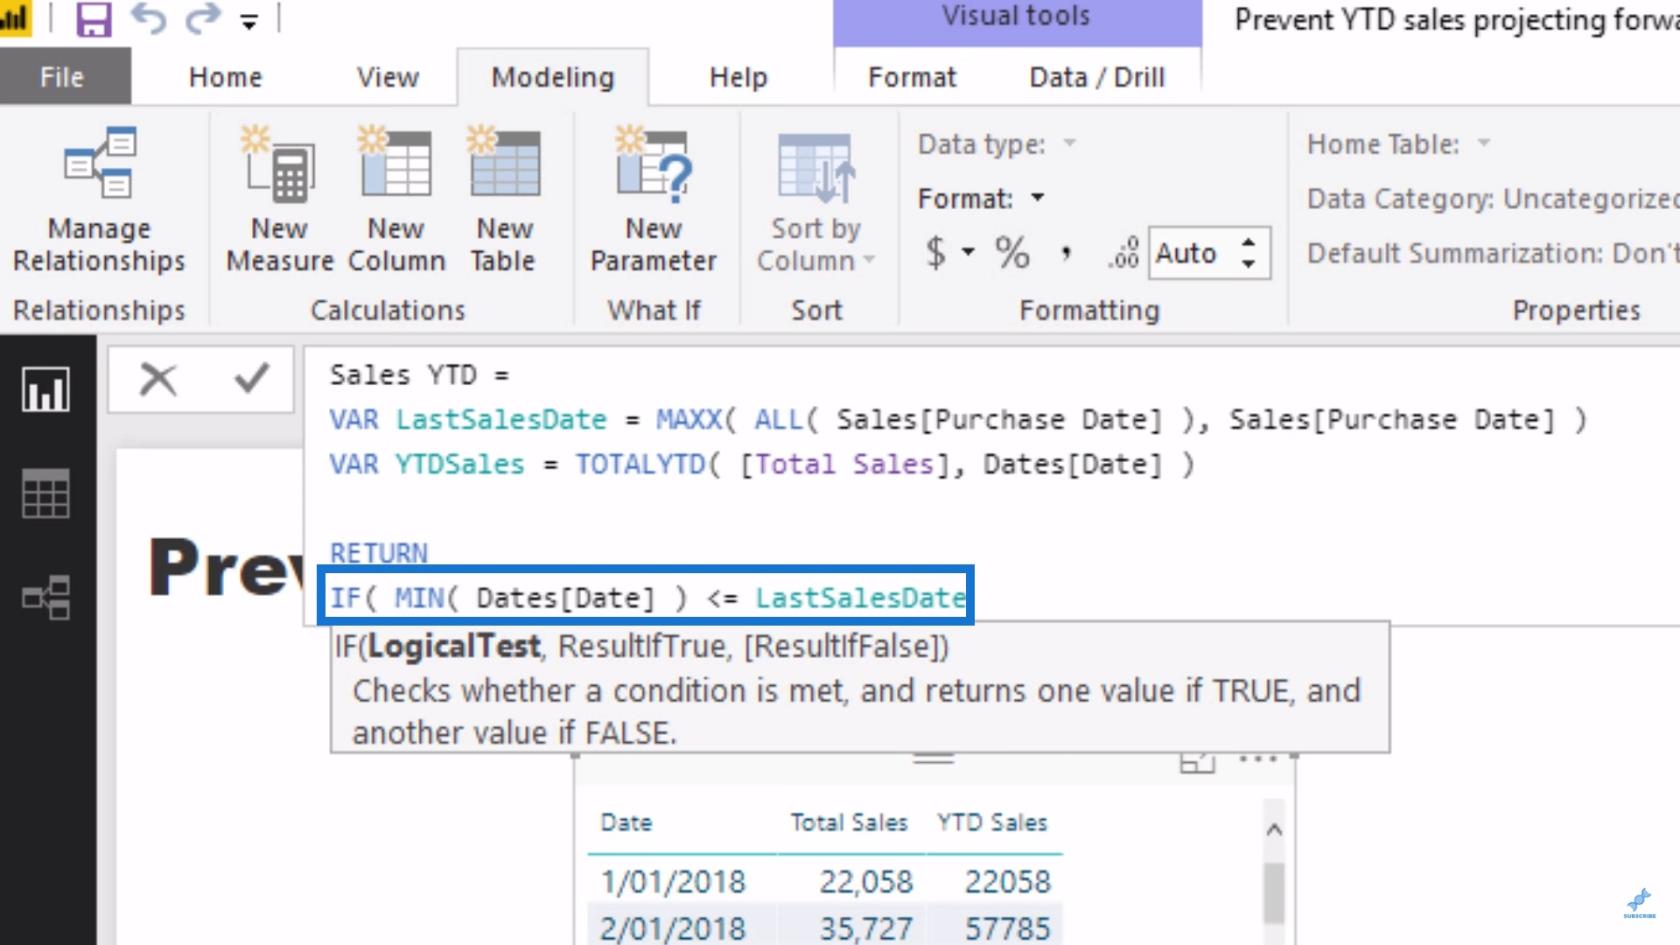Decrease decimal places with down stepper
Image resolution: width=1680 pixels, height=945 pixels.
pos(1248,264)
